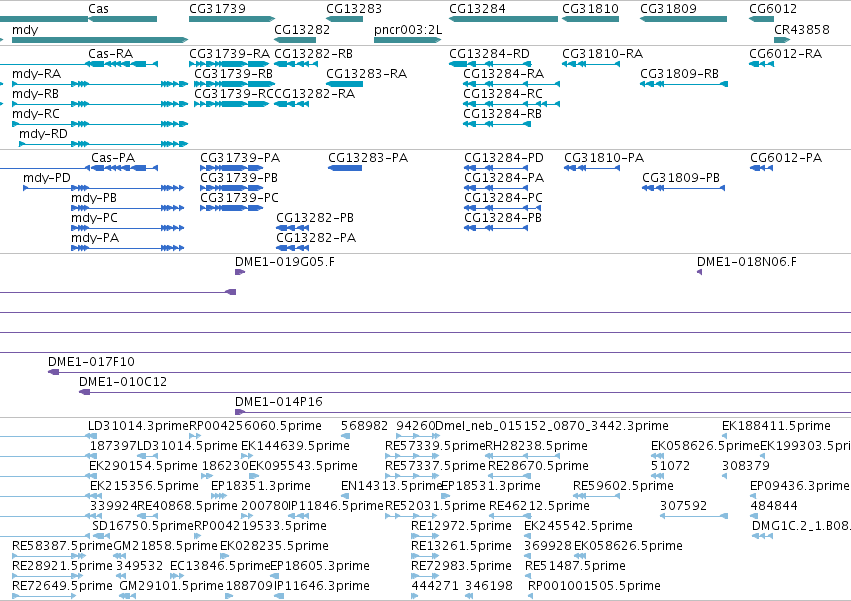Click the CG31810 gene label
This screenshot has height=601, width=851.
pos(590,9)
